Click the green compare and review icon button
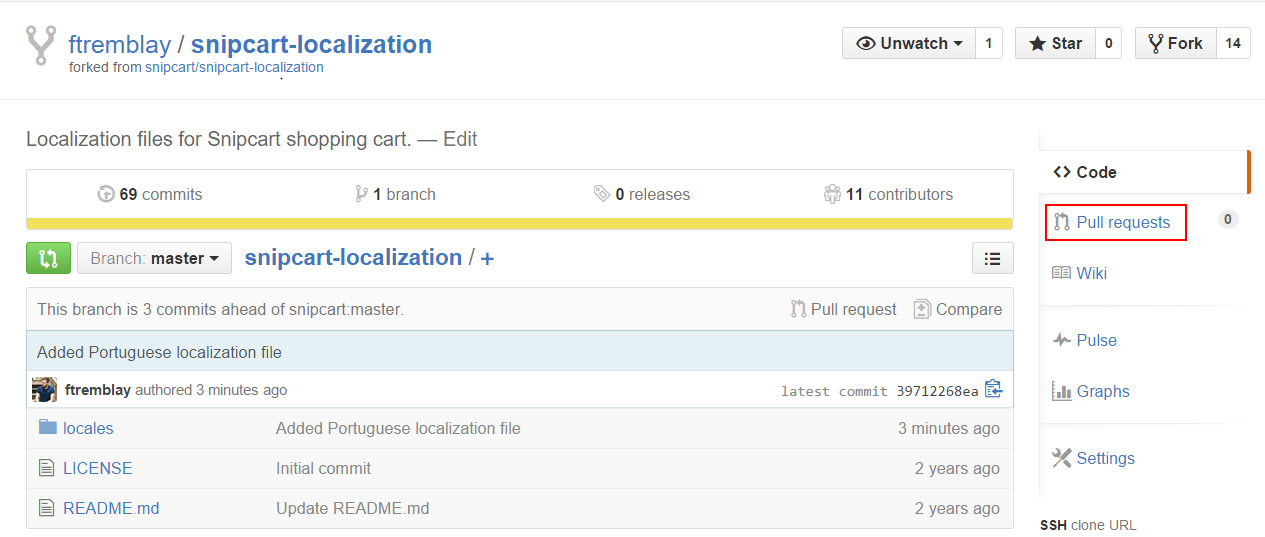1265x537 pixels. [48, 258]
